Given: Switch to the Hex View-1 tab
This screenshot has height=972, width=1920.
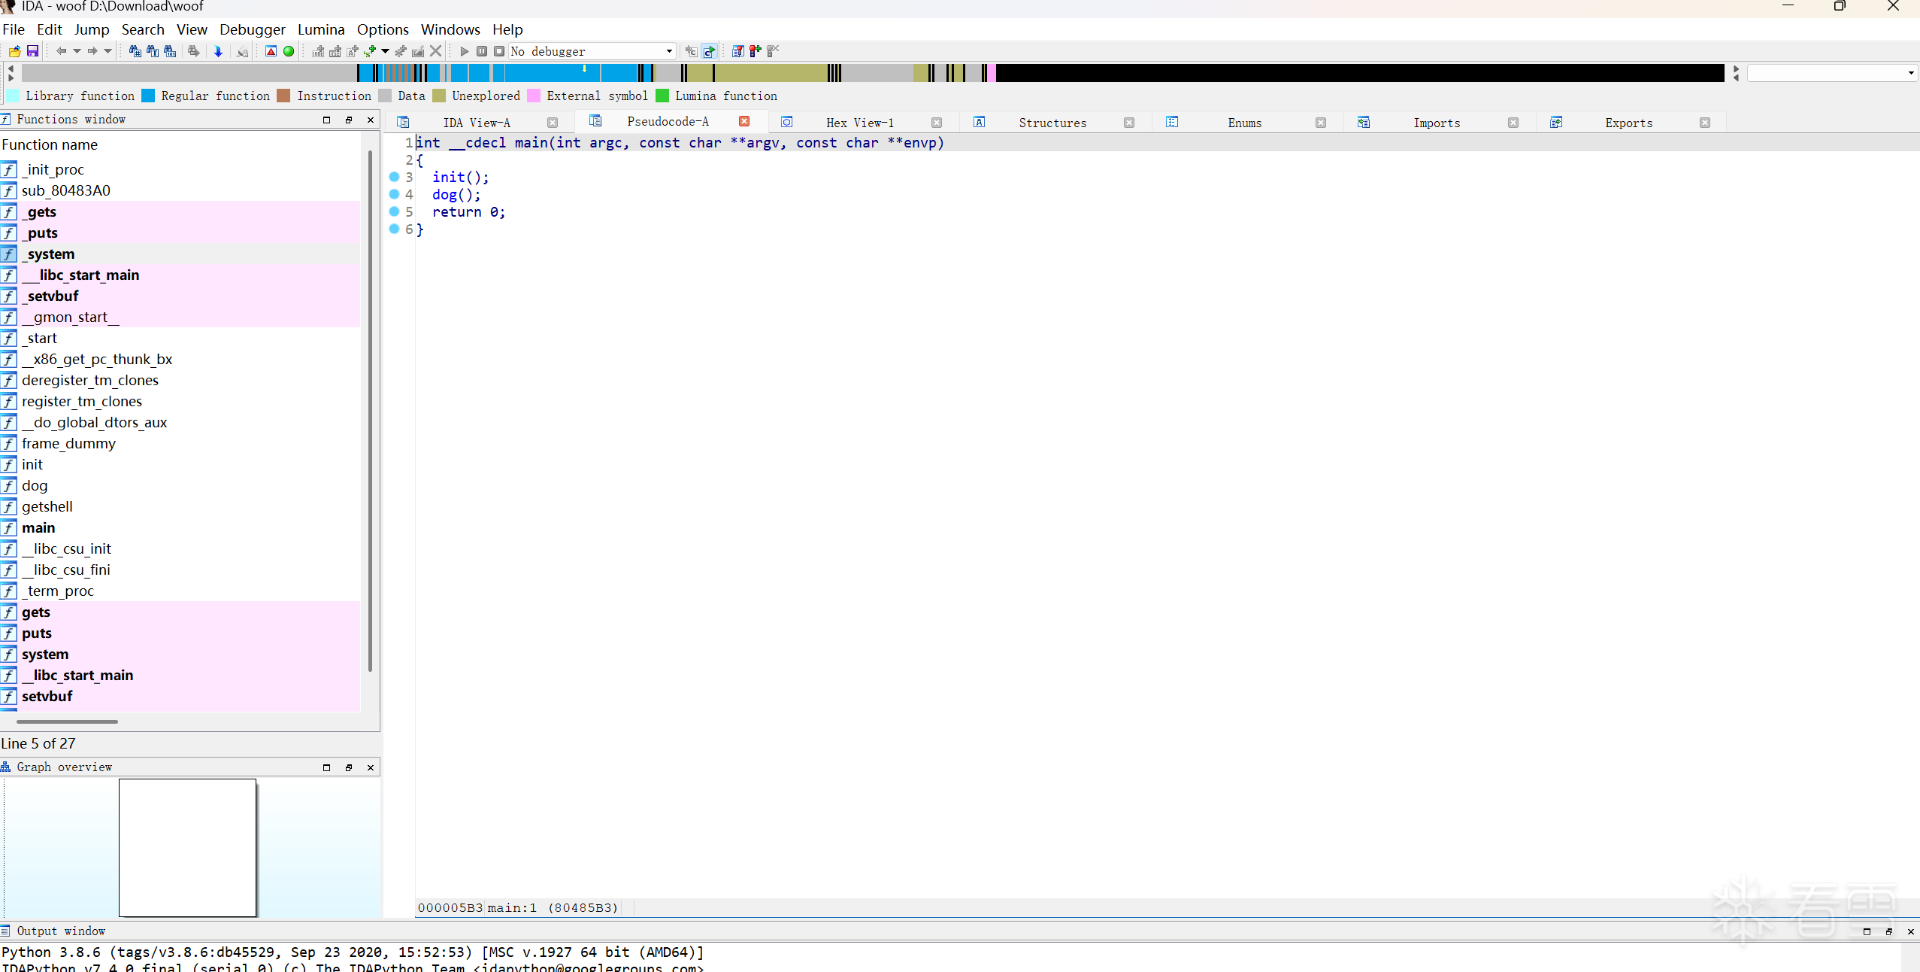Looking at the screenshot, I should click(860, 123).
